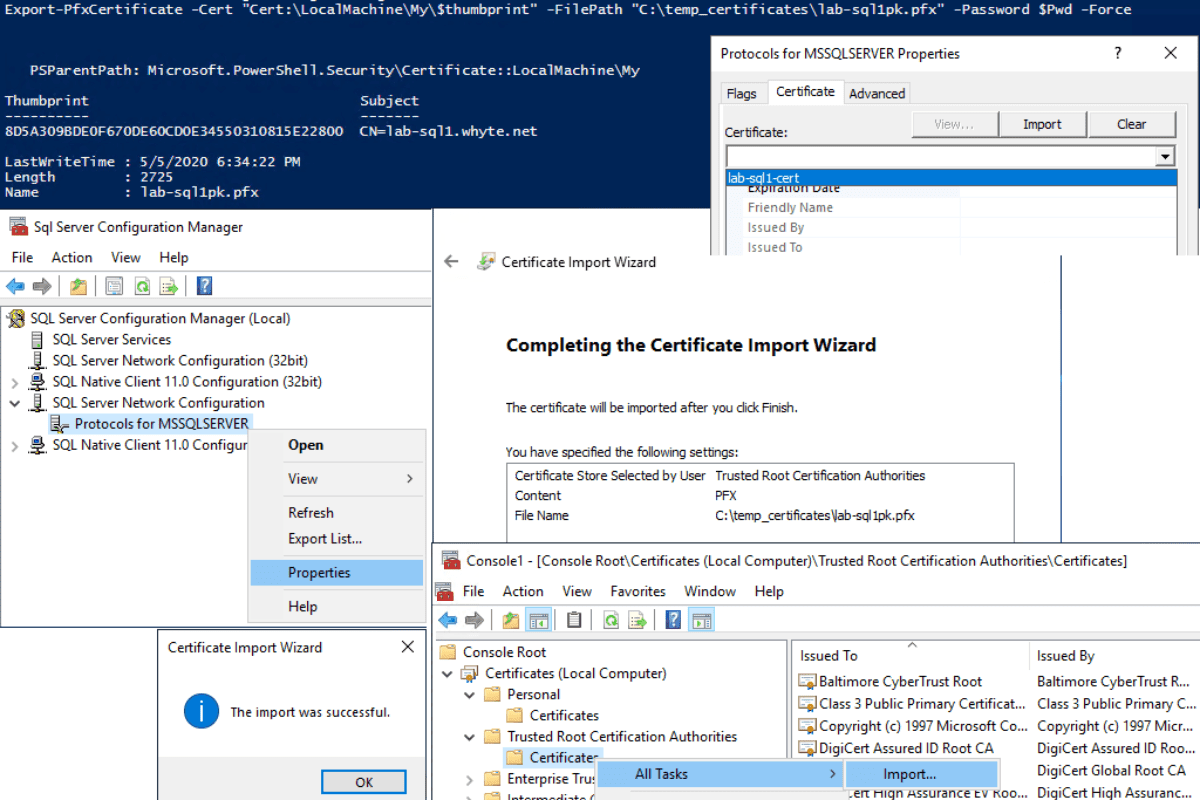The height and width of the screenshot is (800, 1200).
Task: Click the back arrow in SQL Configuration Manager toolbar
Action: (15, 287)
